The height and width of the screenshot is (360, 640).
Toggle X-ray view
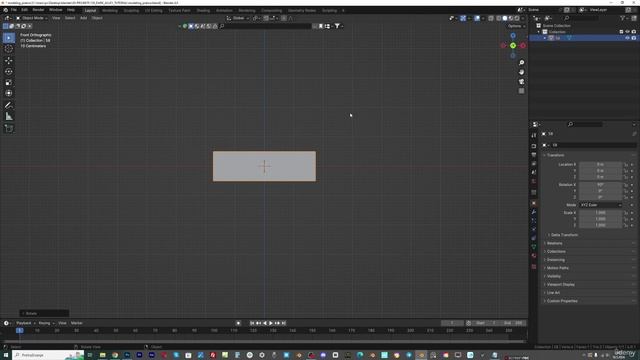point(491,18)
